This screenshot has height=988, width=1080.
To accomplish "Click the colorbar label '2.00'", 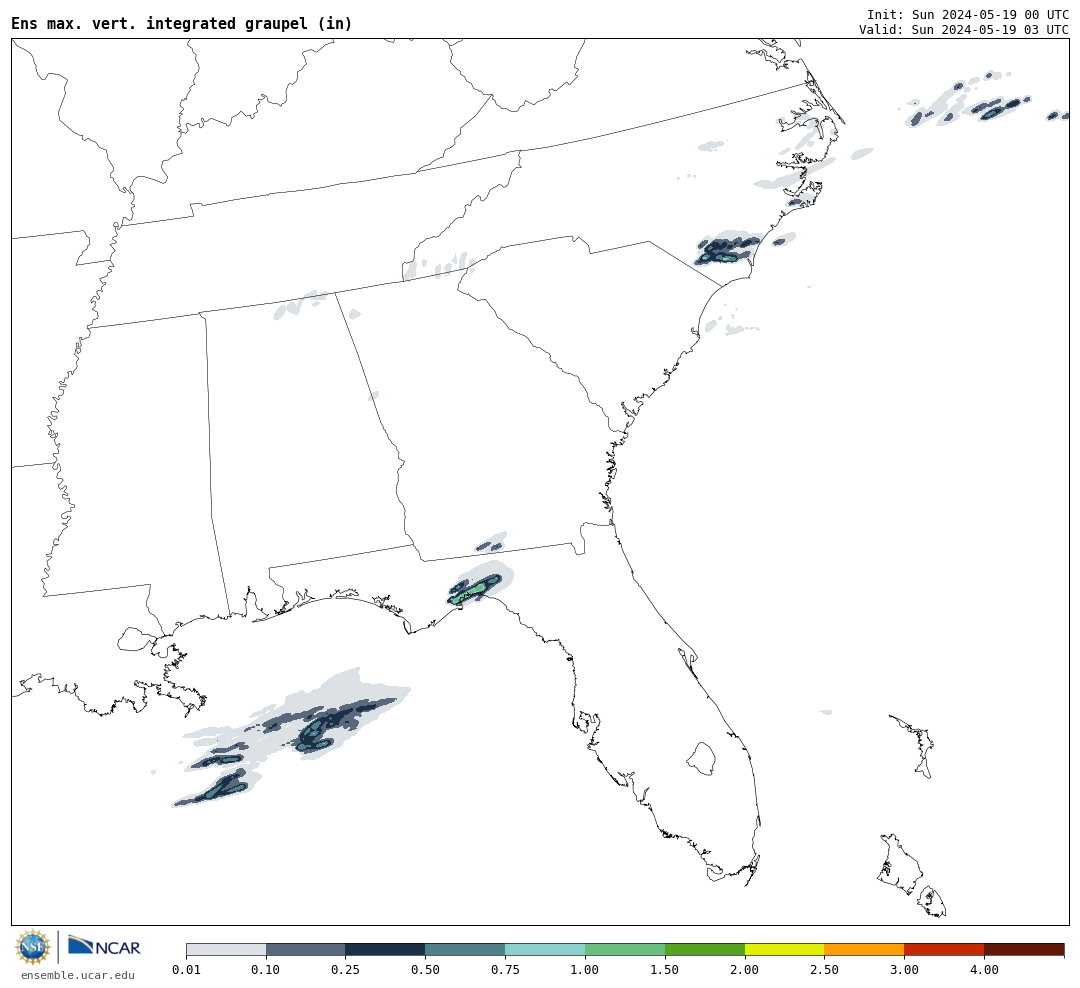I will [745, 969].
